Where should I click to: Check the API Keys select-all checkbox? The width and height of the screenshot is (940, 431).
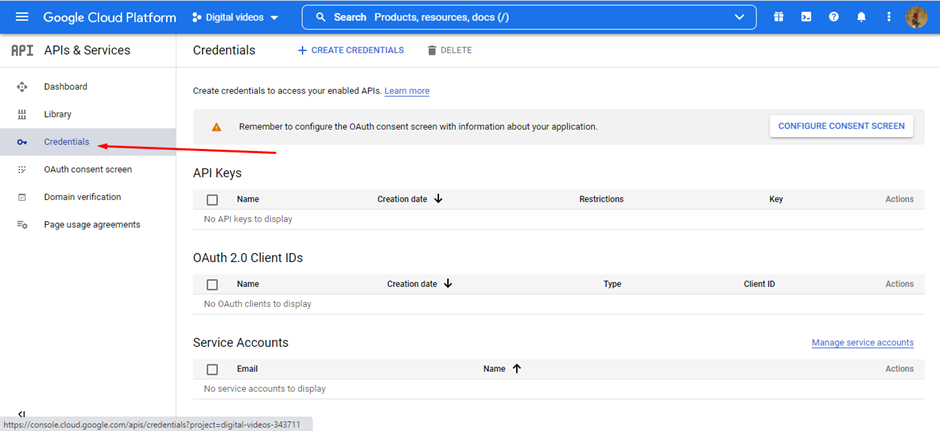point(212,200)
